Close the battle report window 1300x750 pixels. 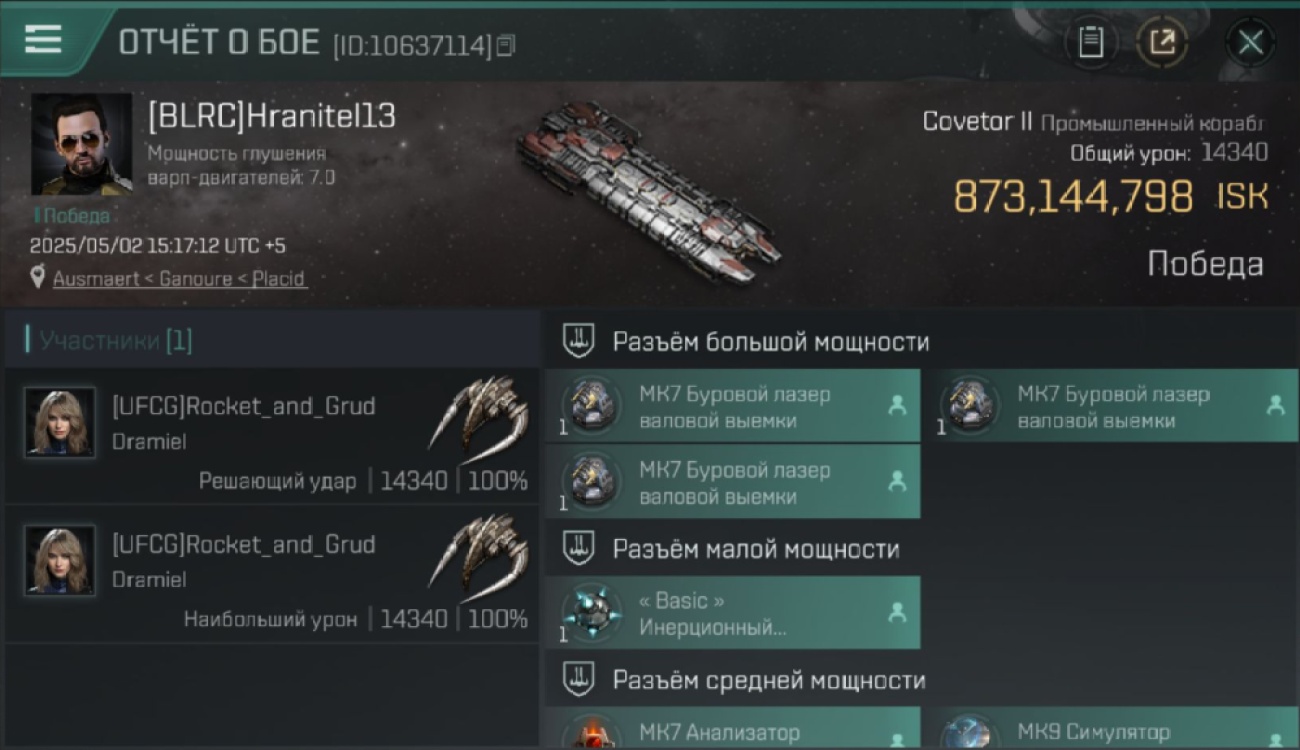coord(1250,42)
